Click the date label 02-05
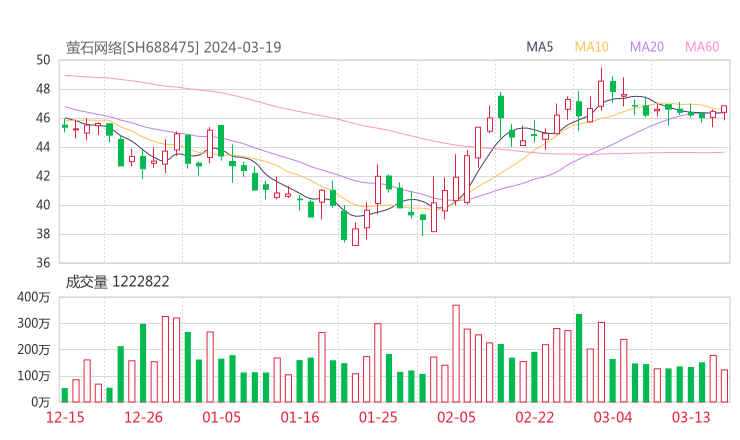The image size is (740, 440). tap(456, 417)
